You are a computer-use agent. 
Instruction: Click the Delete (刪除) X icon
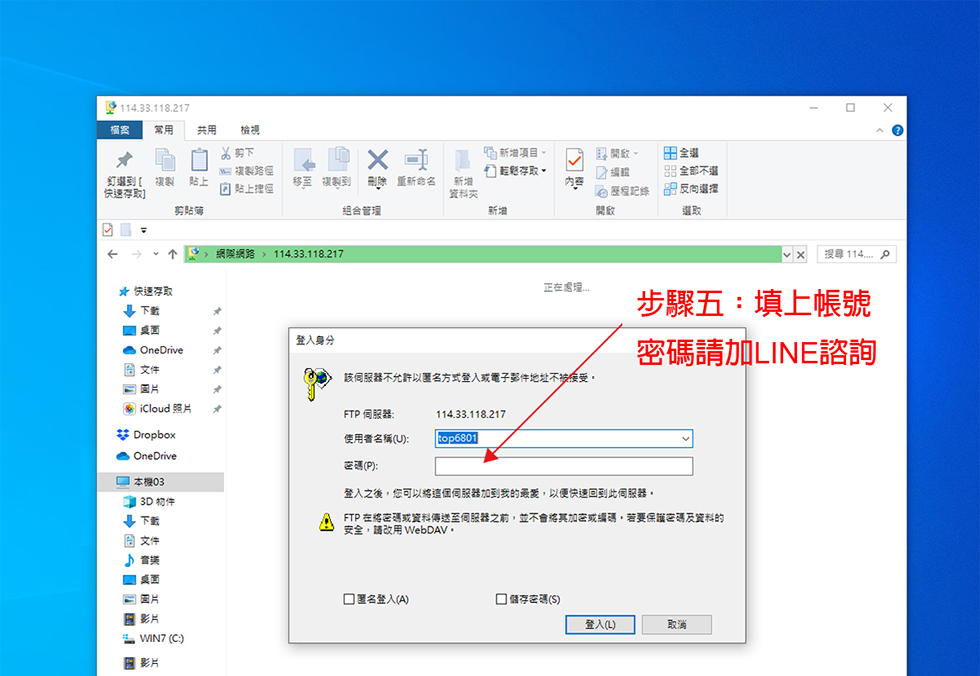(x=377, y=160)
